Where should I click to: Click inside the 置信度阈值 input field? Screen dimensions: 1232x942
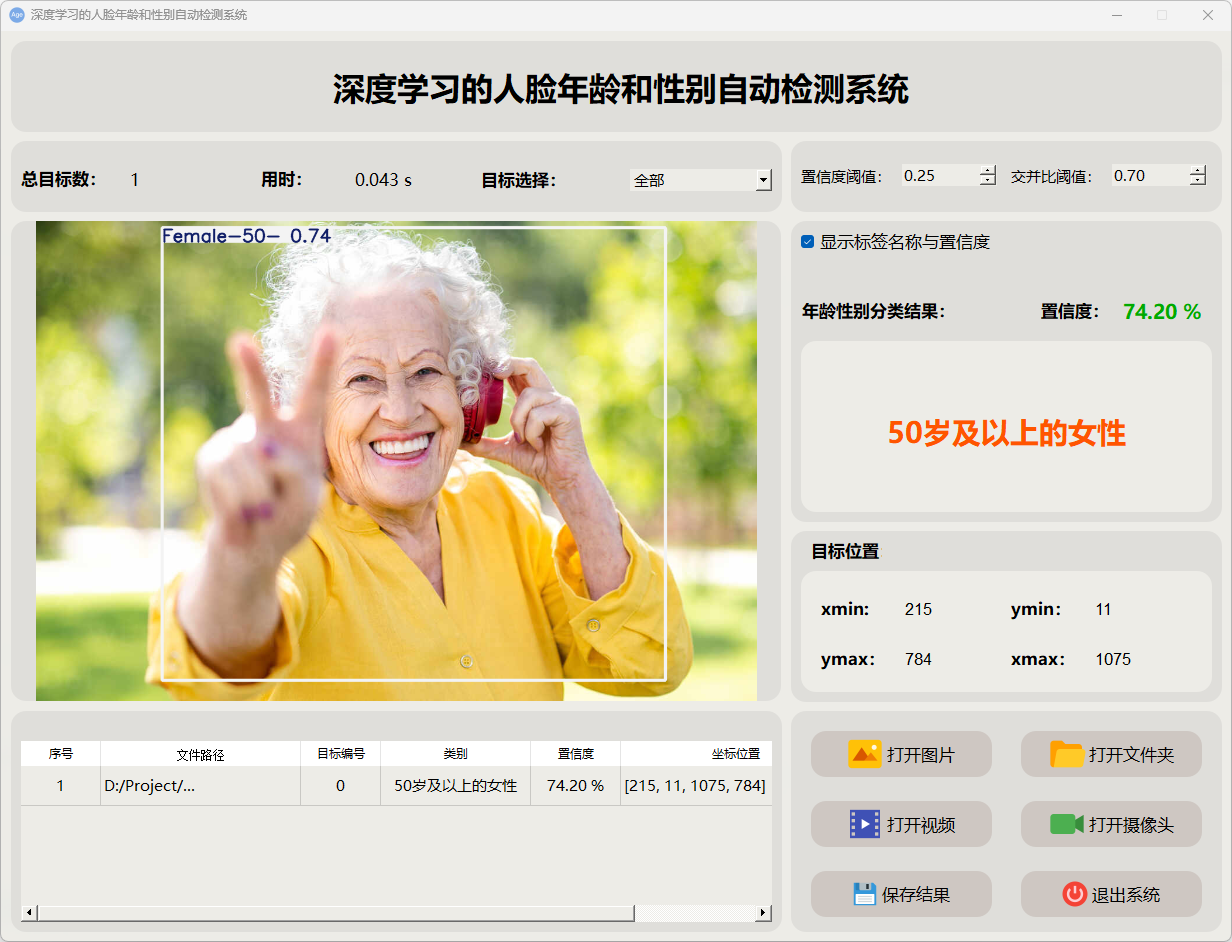click(x=938, y=176)
